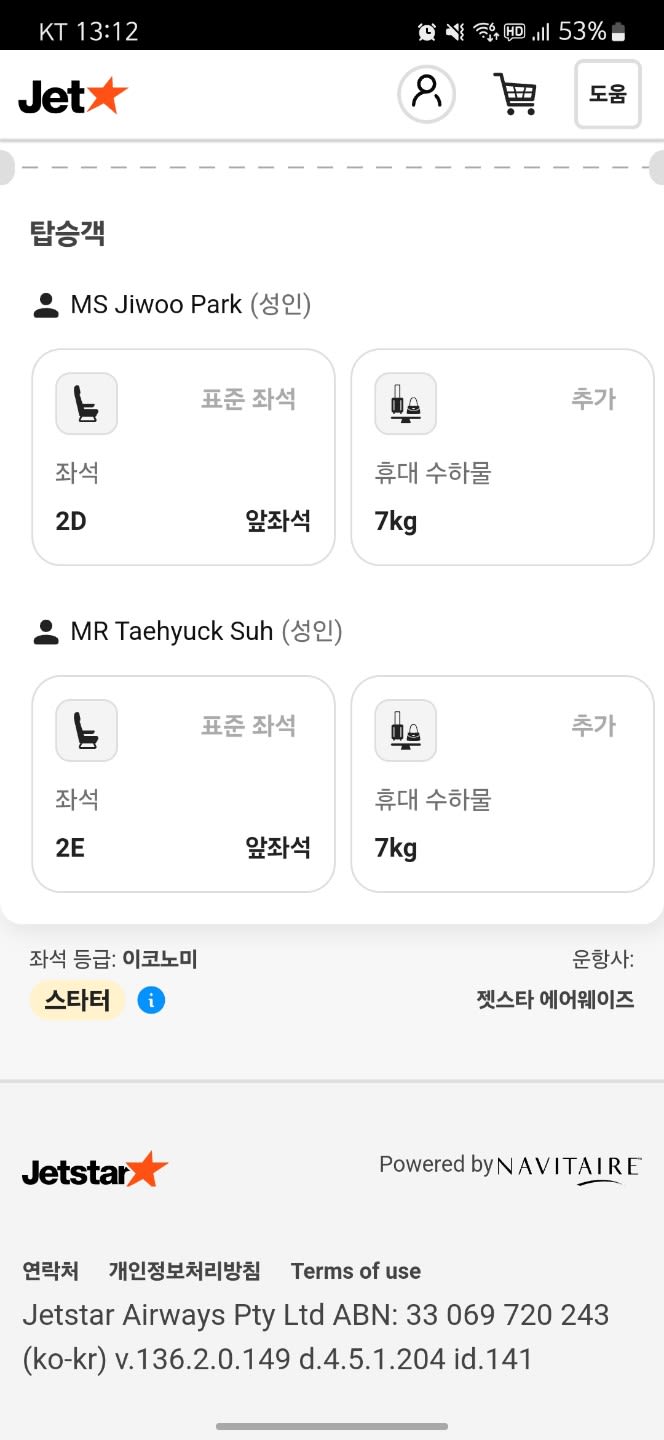Select Jiwoo Park's seat 2D card

pos(183,457)
